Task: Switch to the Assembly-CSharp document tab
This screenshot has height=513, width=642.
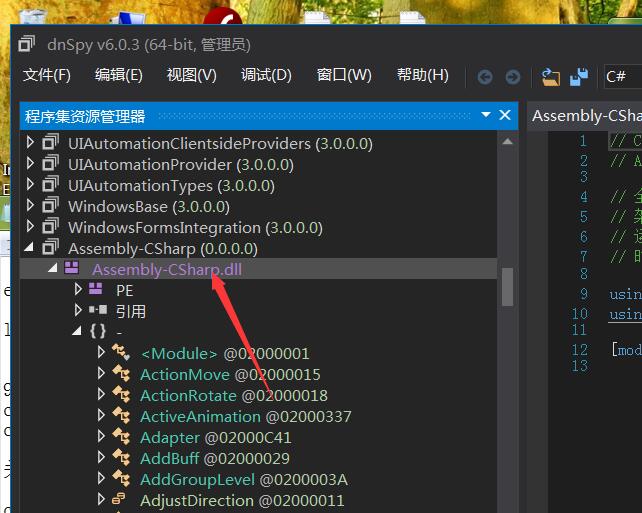Action: click(x=586, y=116)
